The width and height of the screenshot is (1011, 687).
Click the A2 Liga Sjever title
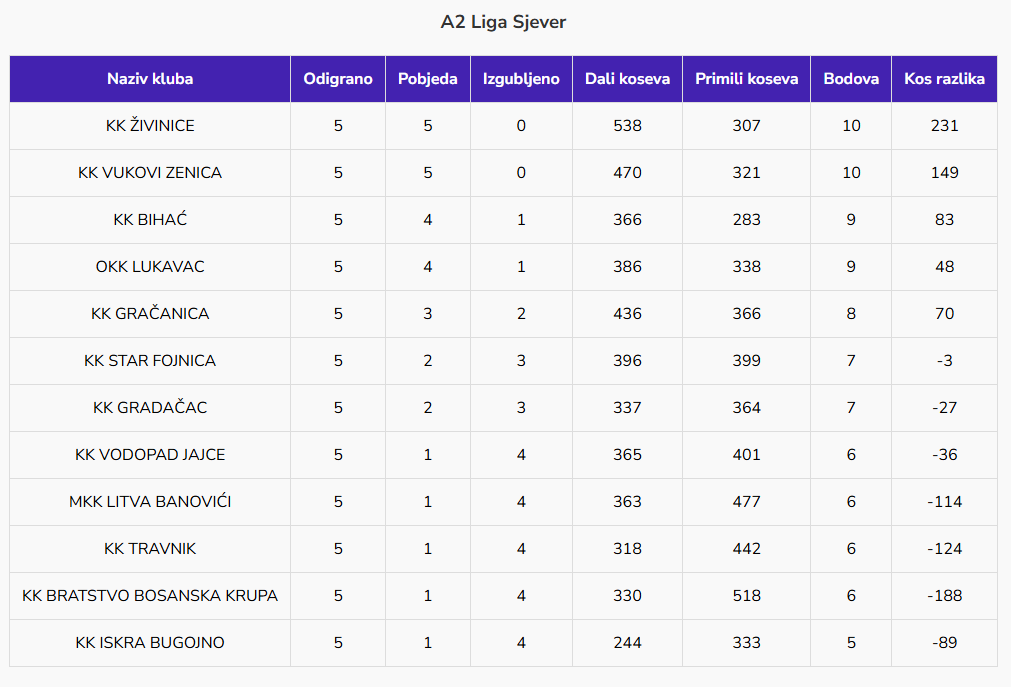[504, 22]
